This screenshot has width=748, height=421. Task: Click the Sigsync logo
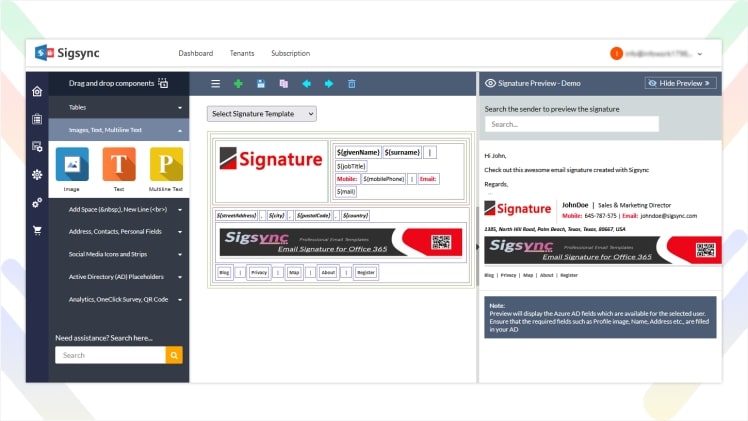(x=67, y=53)
